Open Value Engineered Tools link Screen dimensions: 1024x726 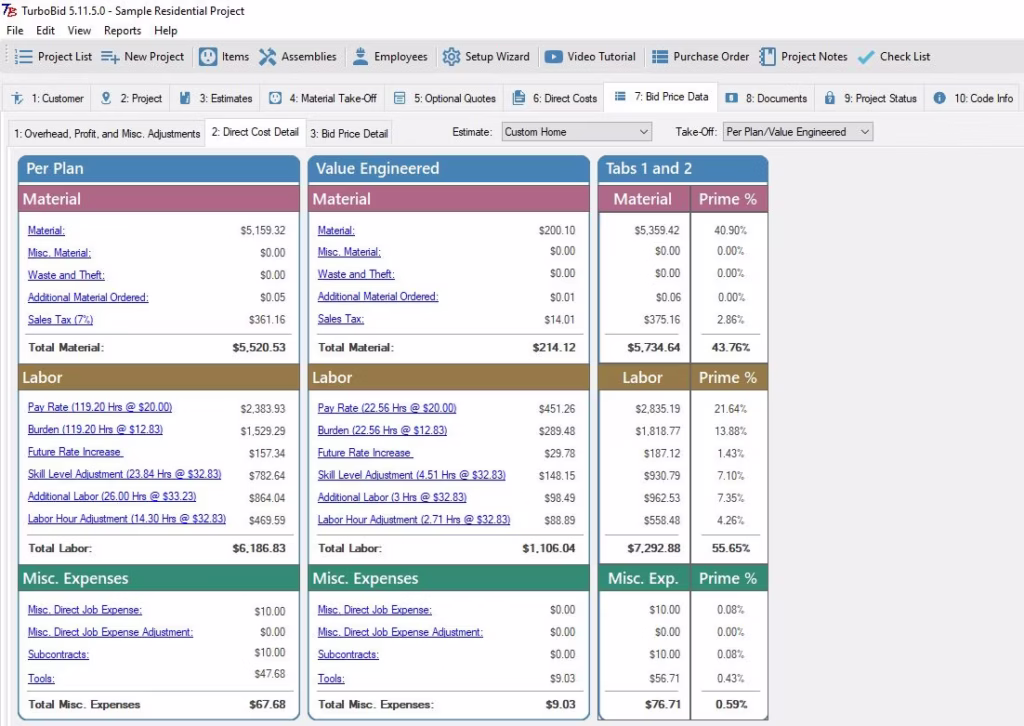pos(331,678)
